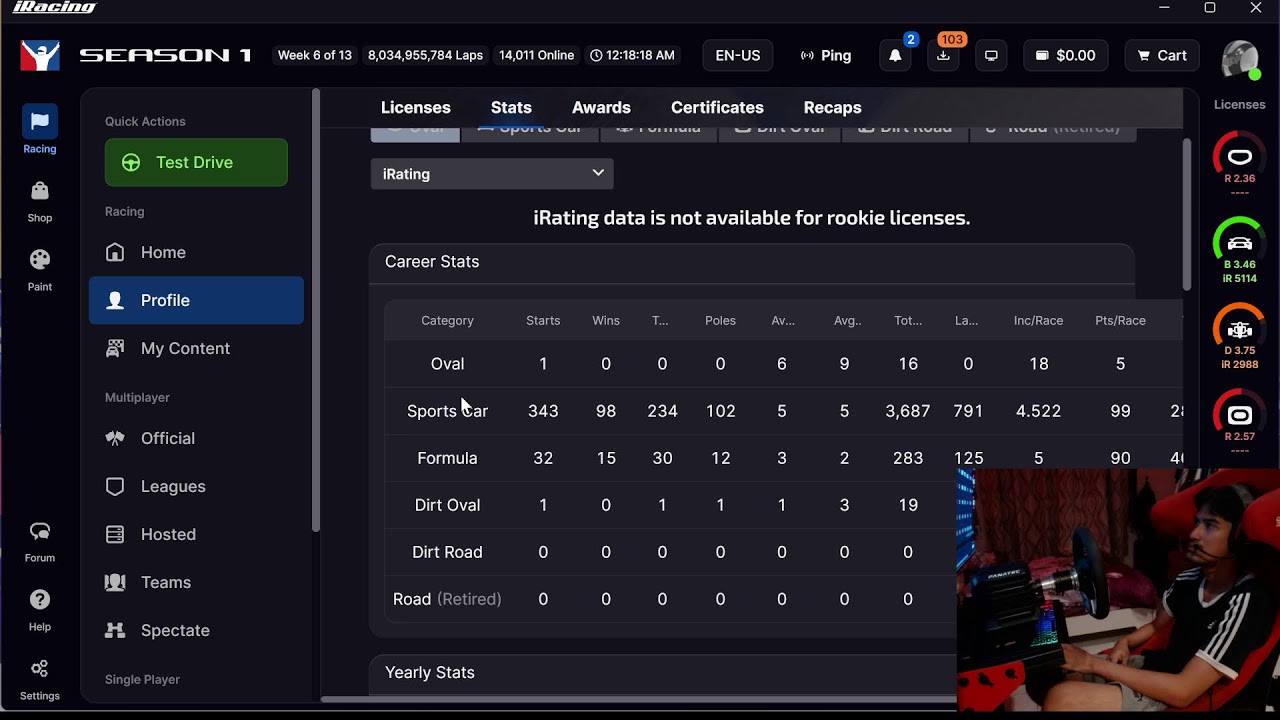Viewport: 1280px width, 720px height.
Task: Sort by Pts/Race column header
Action: (x=1120, y=321)
